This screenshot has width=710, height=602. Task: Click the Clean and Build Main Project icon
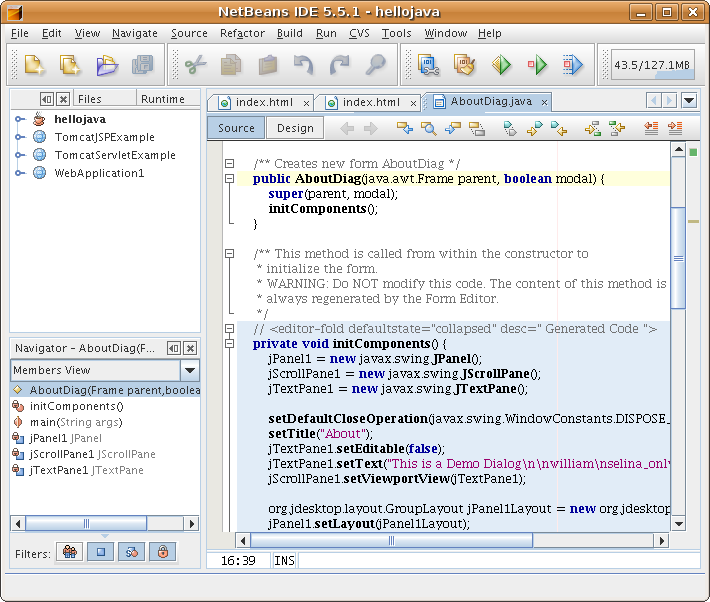pyautogui.click(x=465, y=65)
